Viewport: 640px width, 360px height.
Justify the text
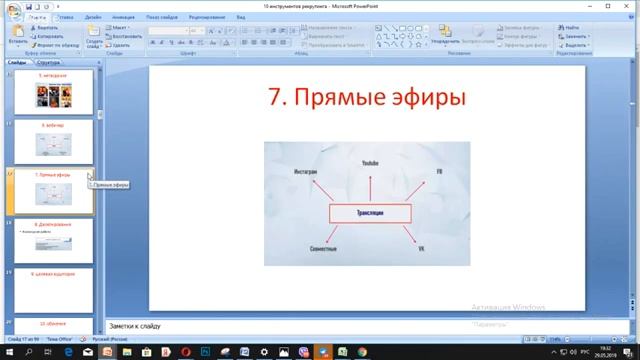(273, 42)
